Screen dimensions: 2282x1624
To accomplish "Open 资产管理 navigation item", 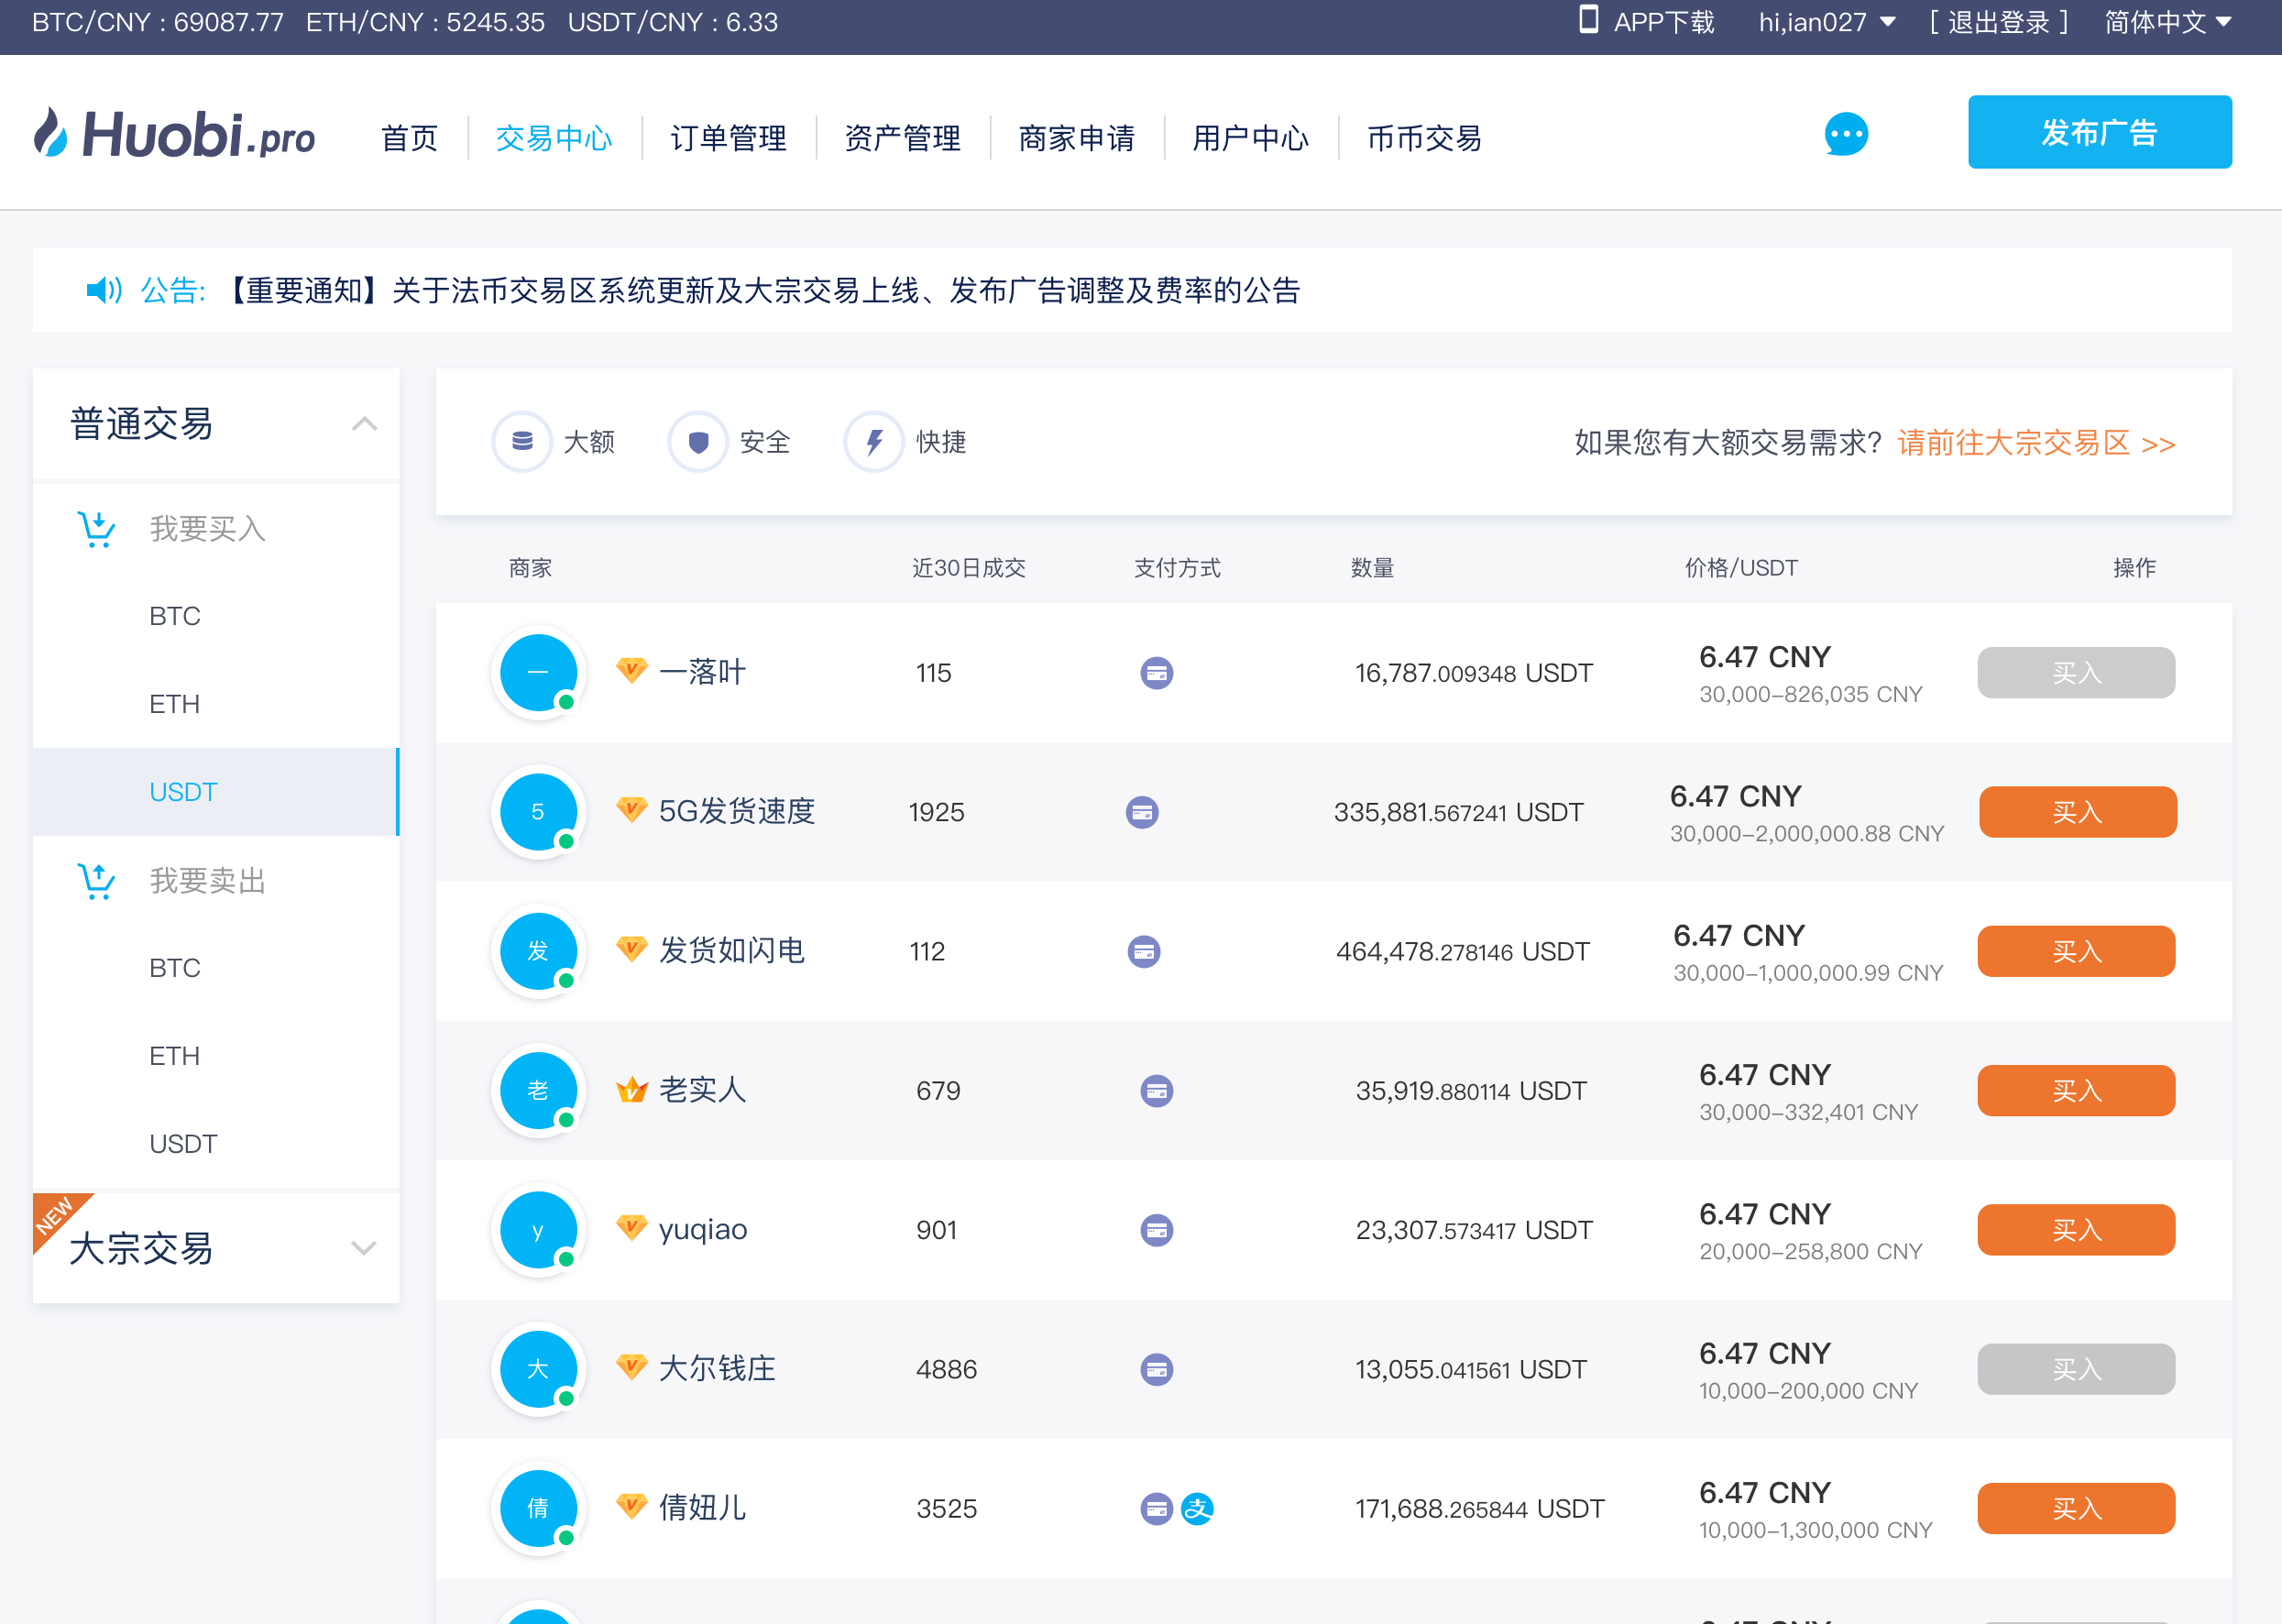I will (902, 138).
